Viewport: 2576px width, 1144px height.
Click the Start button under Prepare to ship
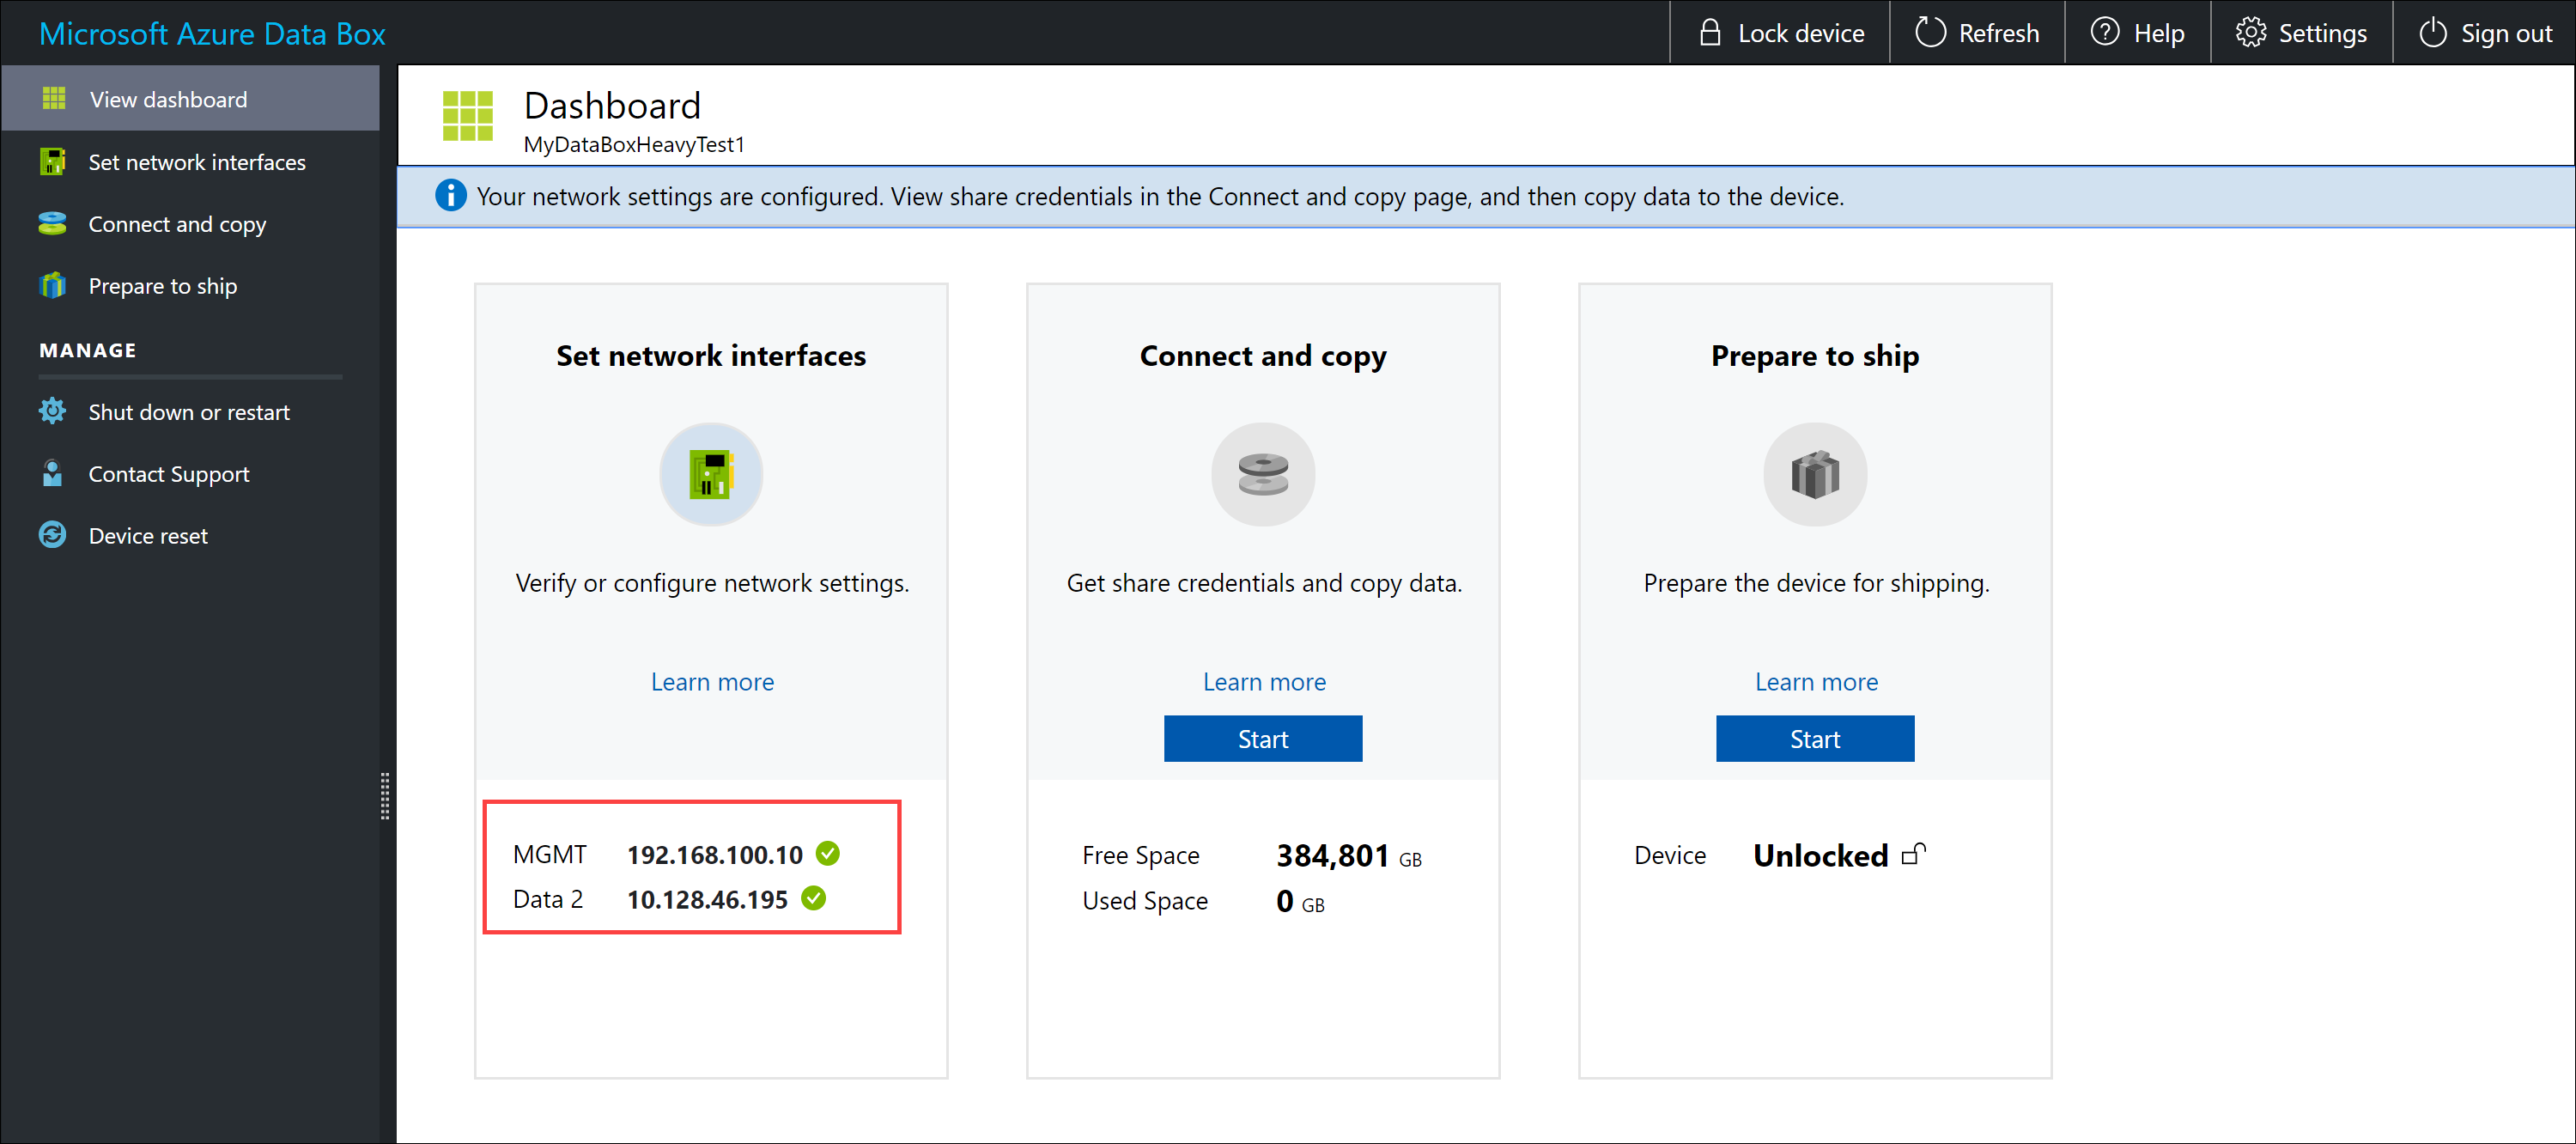pyautogui.click(x=1814, y=738)
